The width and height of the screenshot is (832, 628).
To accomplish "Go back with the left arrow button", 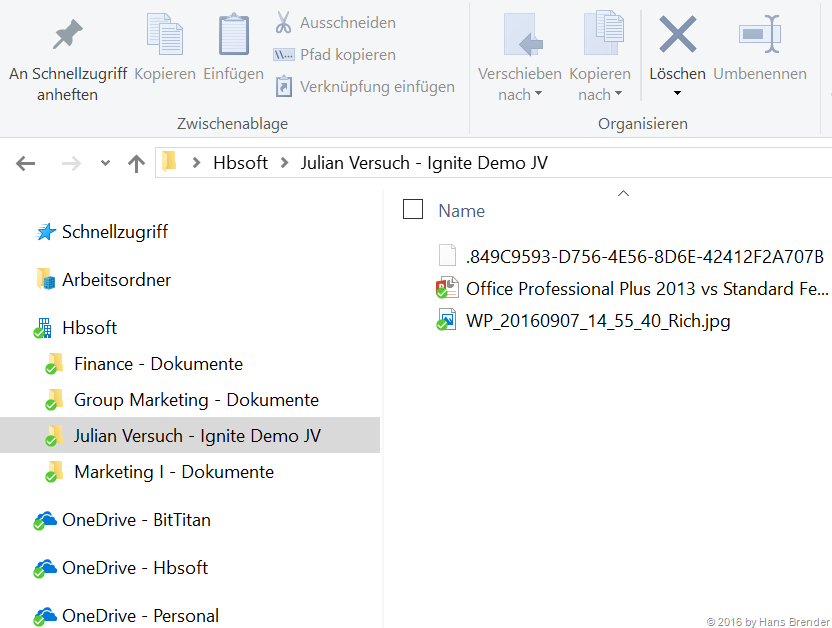I will pyautogui.click(x=26, y=164).
